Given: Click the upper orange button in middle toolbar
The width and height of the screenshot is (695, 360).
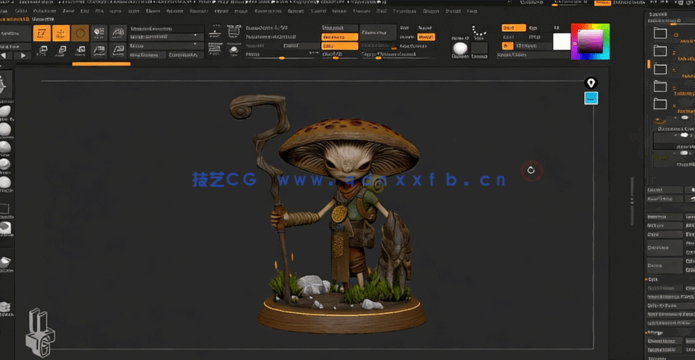Looking at the screenshot, I should click(x=340, y=37).
